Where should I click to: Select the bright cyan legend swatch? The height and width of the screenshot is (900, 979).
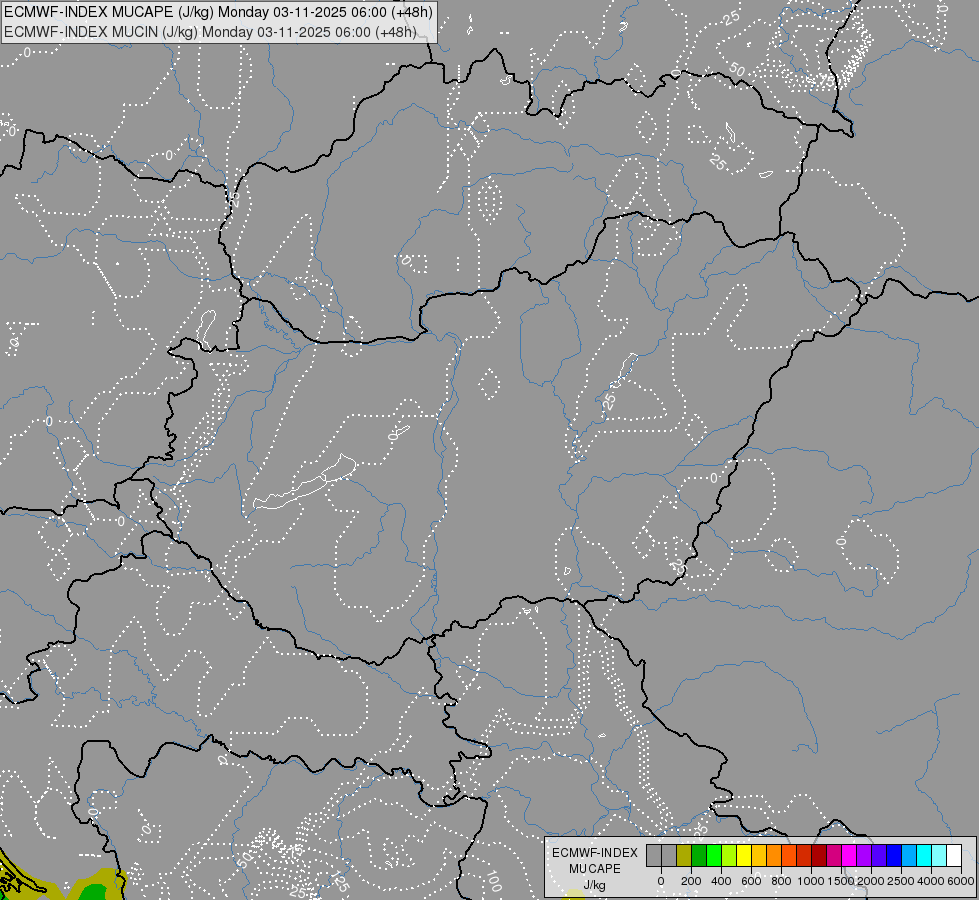point(925,855)
